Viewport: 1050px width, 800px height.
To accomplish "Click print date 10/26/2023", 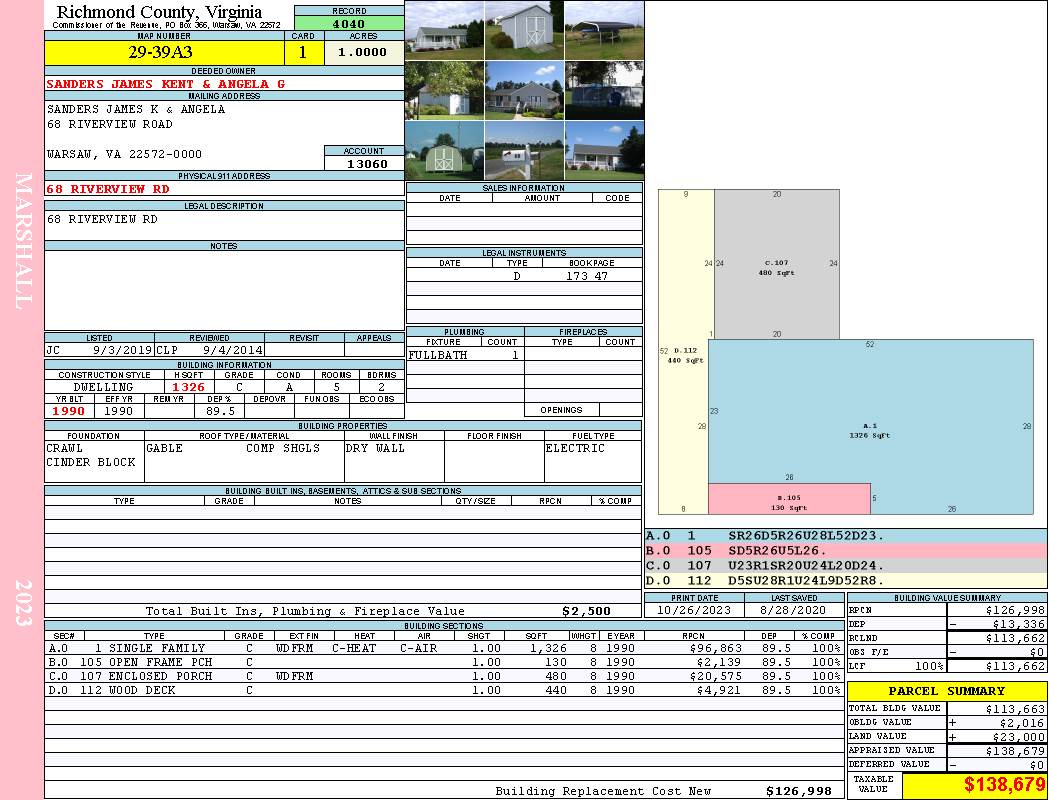I will pos(694,610).
